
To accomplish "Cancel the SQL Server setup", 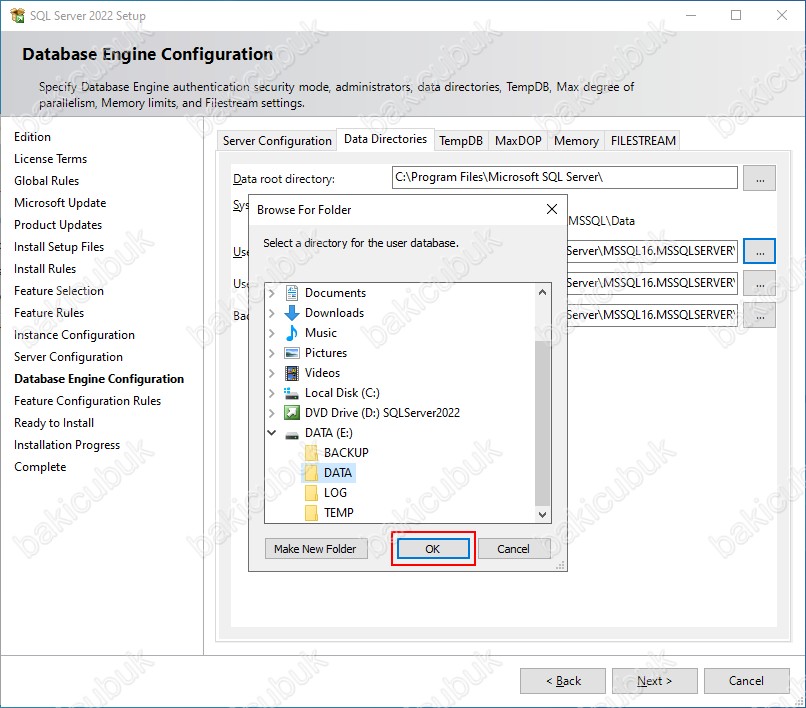I will (746, 681).
